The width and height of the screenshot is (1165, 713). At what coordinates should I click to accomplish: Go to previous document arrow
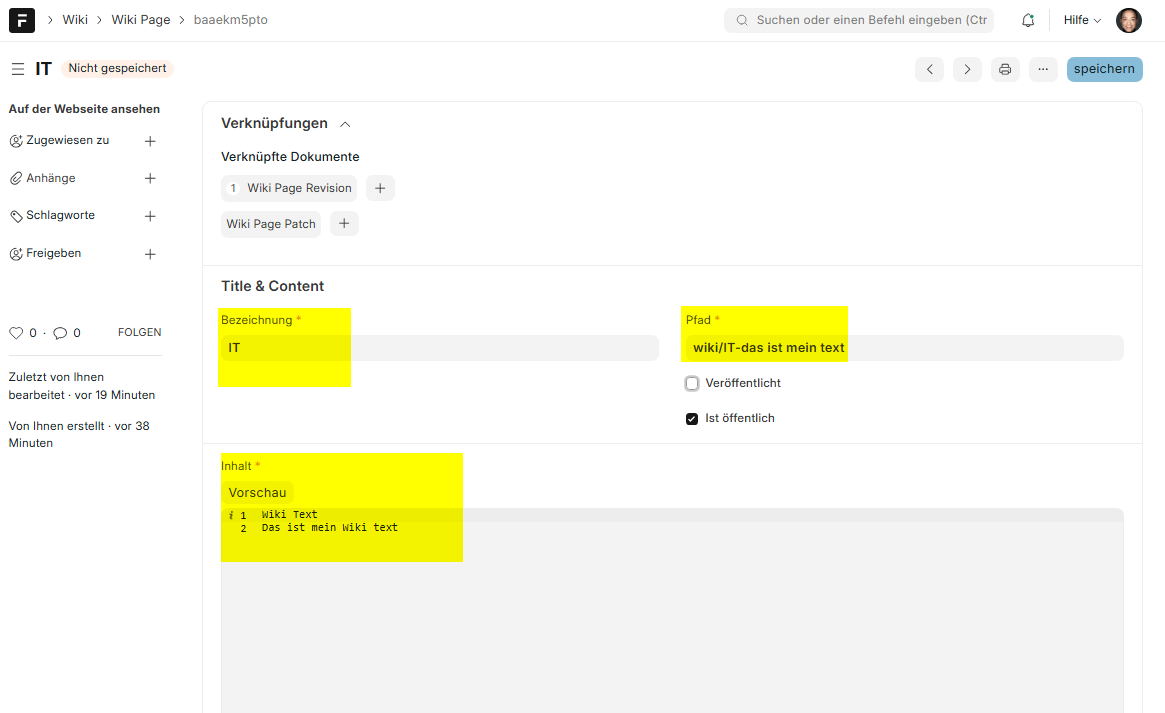[929, 69]
